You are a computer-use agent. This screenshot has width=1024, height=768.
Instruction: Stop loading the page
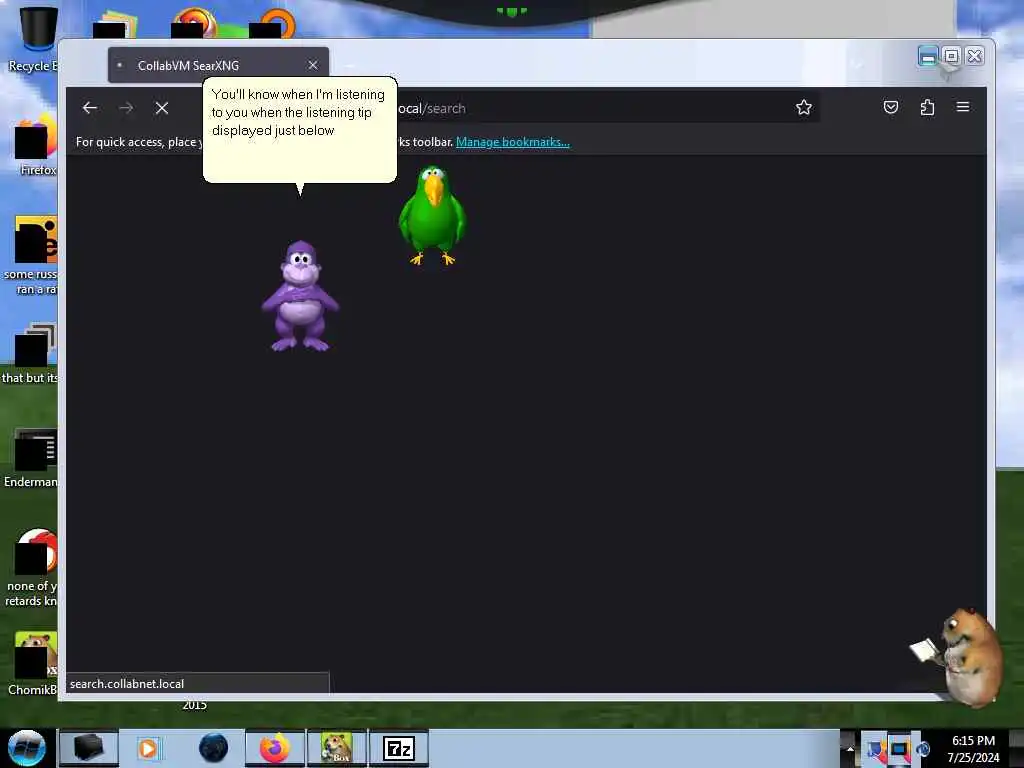point(162,108)
